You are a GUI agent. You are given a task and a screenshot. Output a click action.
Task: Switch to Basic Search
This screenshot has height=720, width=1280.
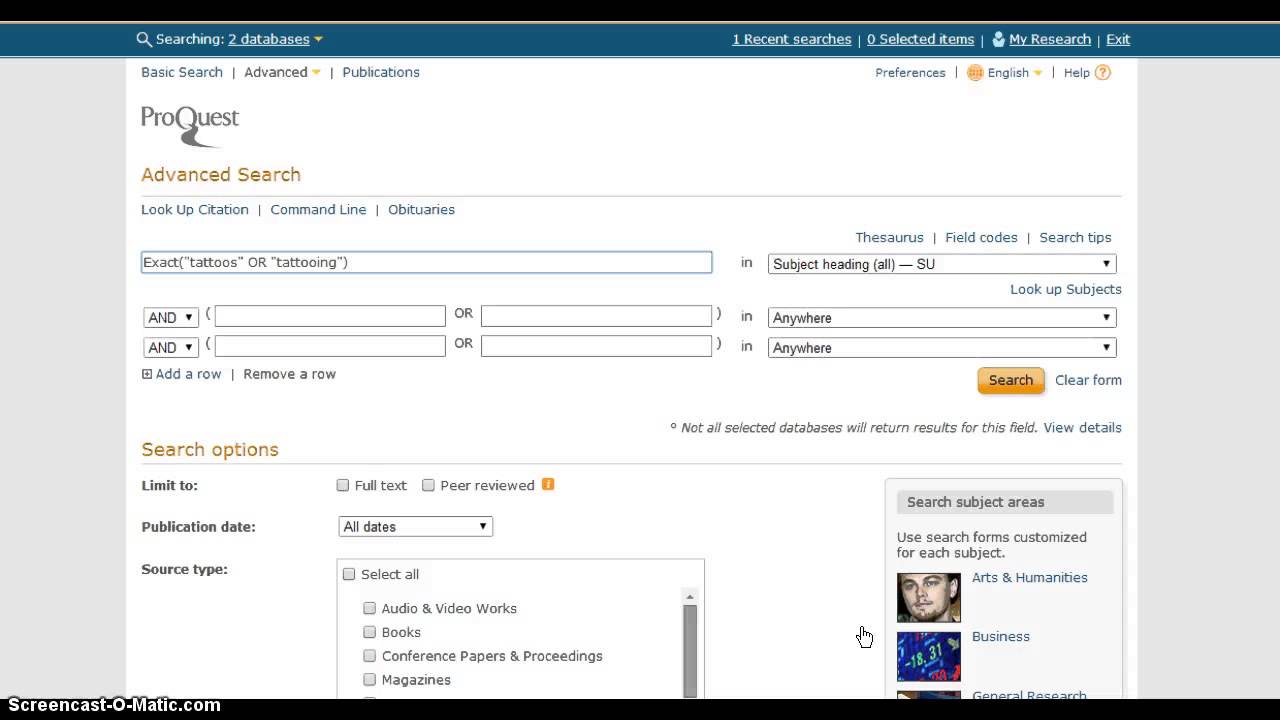tap(182, 73)
